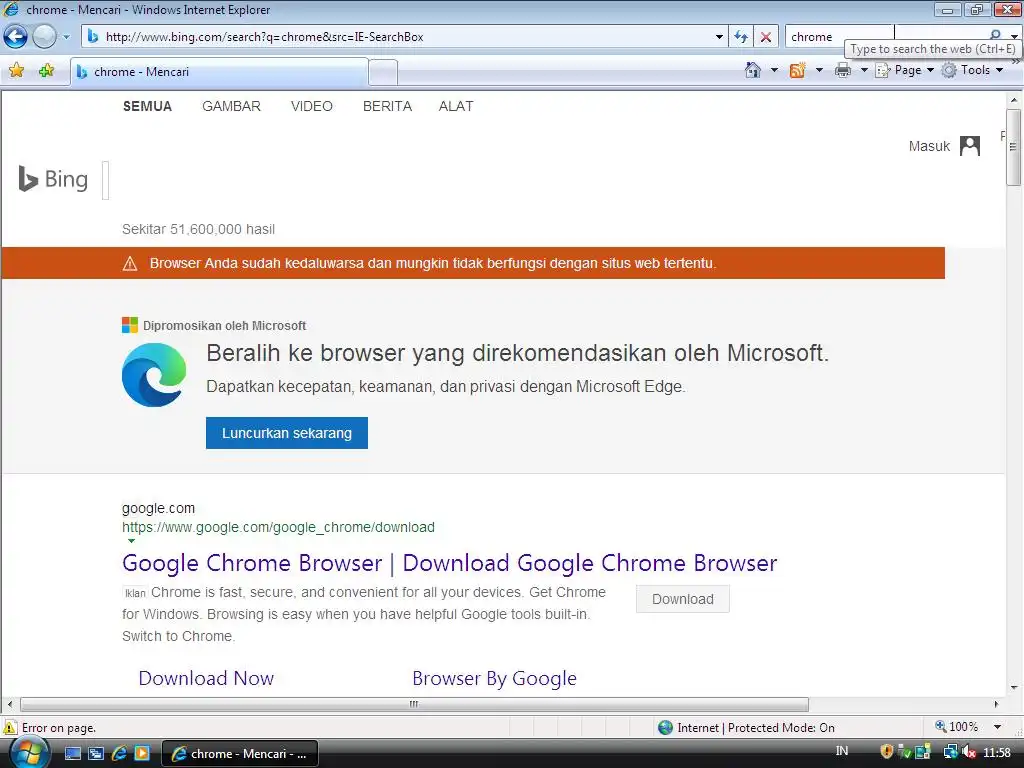The image size is (1024, 768).
Task: Open the search provider options dropdown
Action: pyautogui.click(x=1014, y=37)
